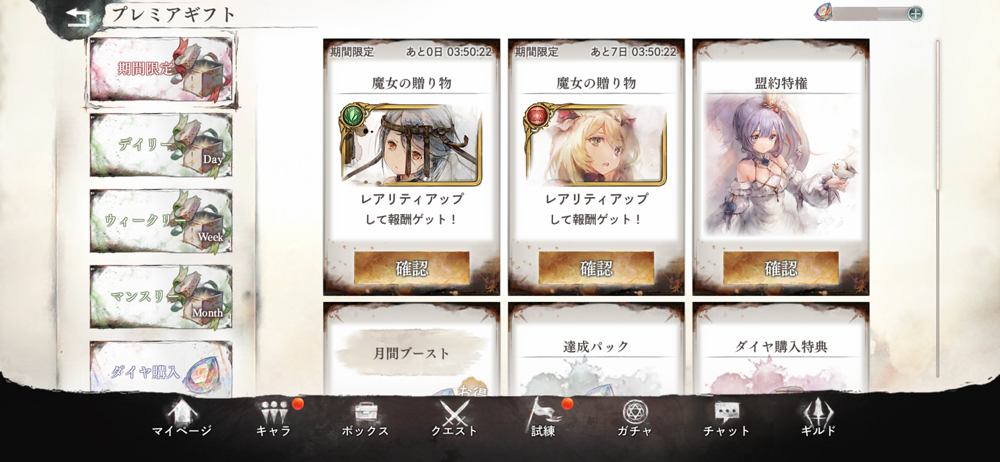Select the ダイヤ購入 tab
Viewport: 1000px width, 462px height.
161,369
